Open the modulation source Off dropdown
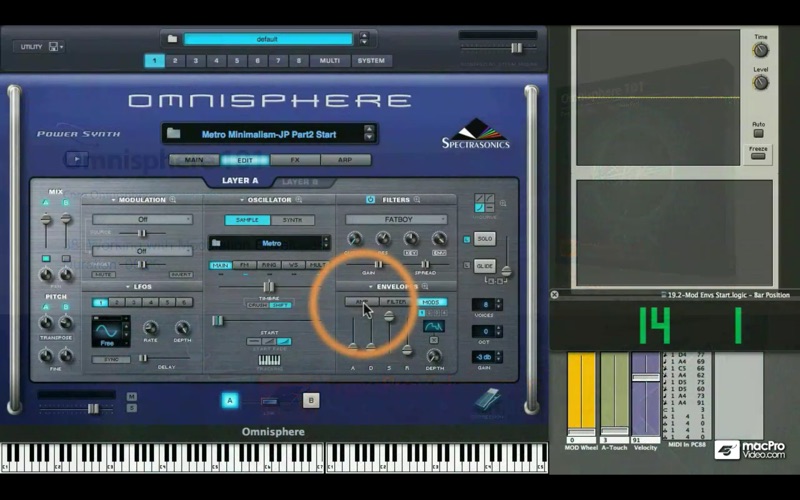Image resolution: width=800 pixels, height=500 pixels. (x=142, y=219)
